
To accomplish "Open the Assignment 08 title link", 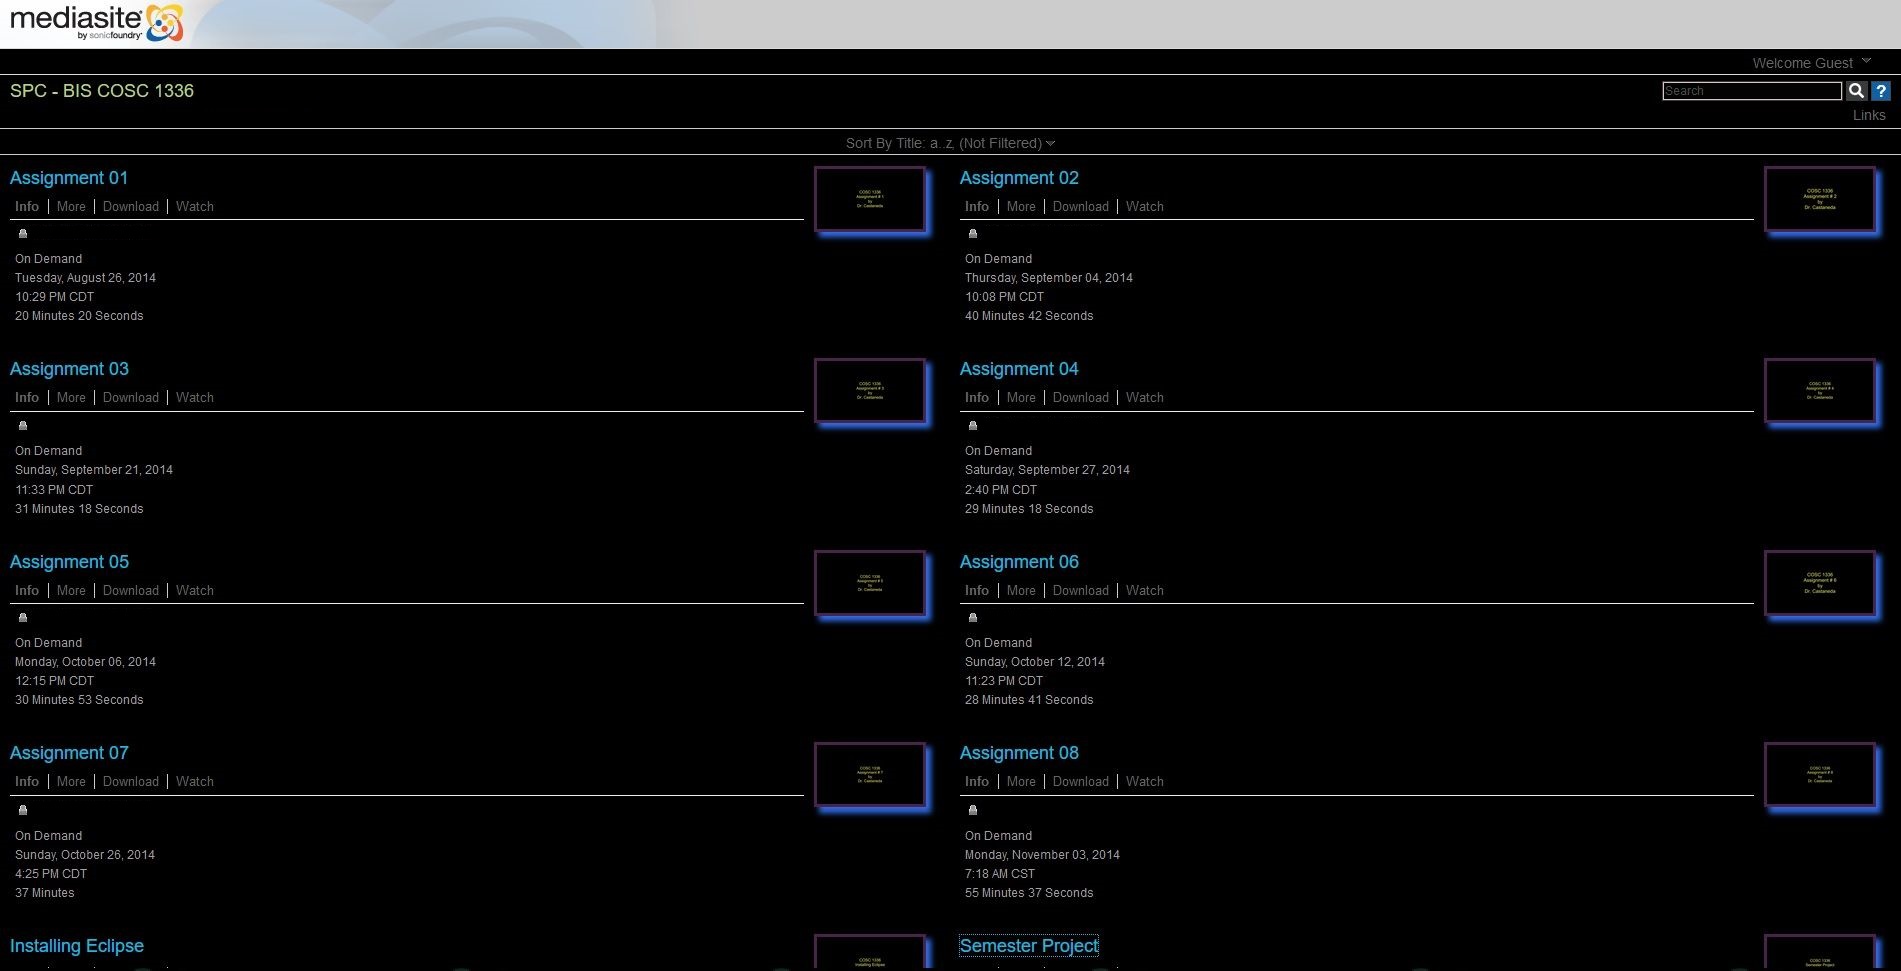I will click(x=1019, y=753).
